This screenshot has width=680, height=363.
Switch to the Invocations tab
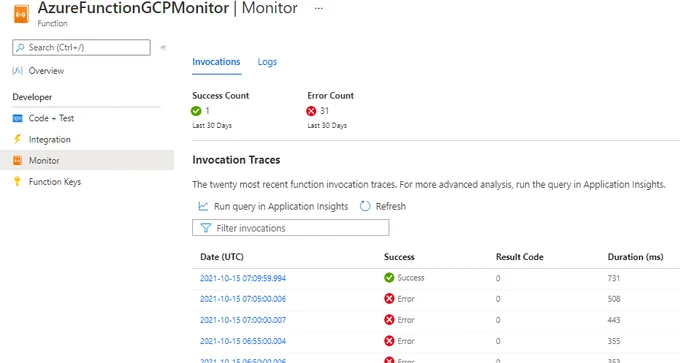pos(216,62)
